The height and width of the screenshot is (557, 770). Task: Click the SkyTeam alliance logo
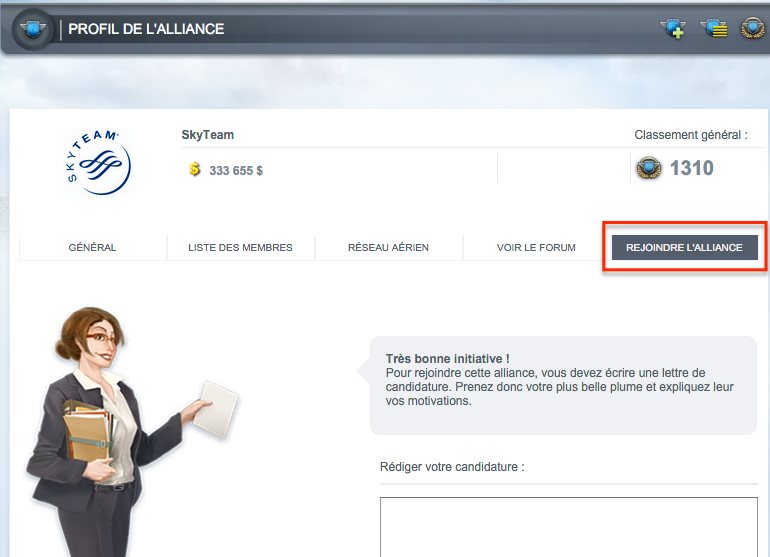point(98,163)
